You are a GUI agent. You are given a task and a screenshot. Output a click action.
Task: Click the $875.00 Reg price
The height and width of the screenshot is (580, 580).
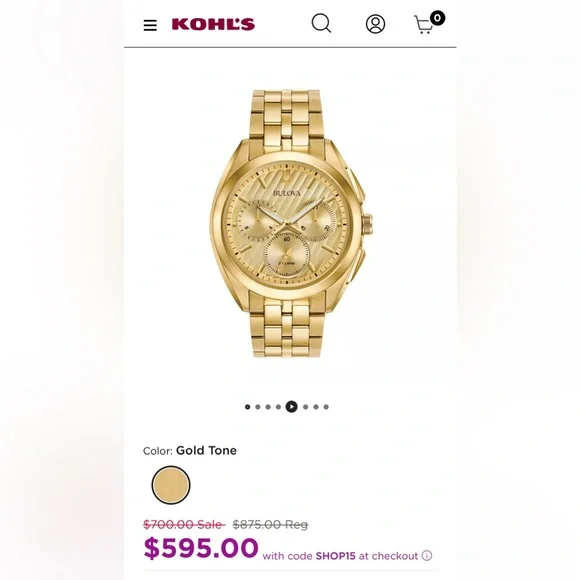tap(270, 524)
